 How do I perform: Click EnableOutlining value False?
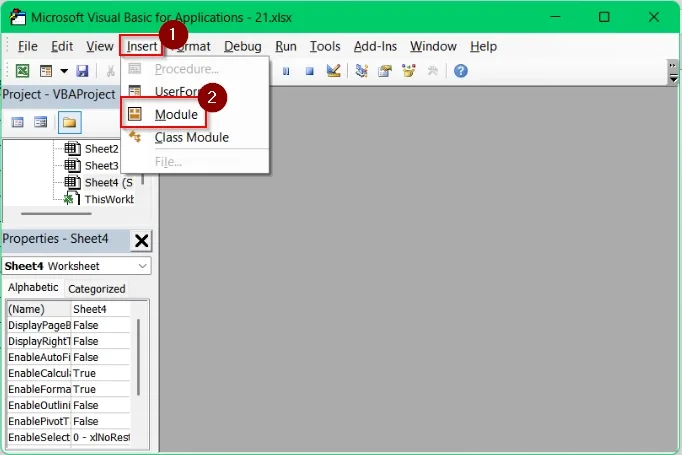pyautogui.click(x=100, y=405)
